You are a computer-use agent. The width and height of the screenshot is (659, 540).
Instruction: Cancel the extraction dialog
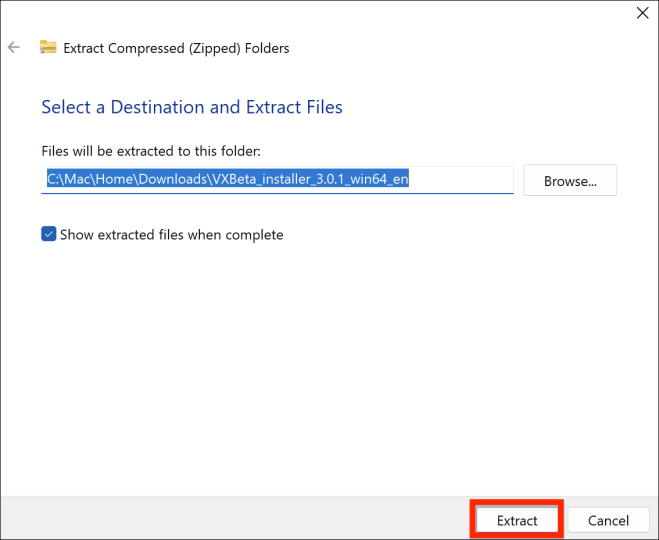[x=608, y=520]
